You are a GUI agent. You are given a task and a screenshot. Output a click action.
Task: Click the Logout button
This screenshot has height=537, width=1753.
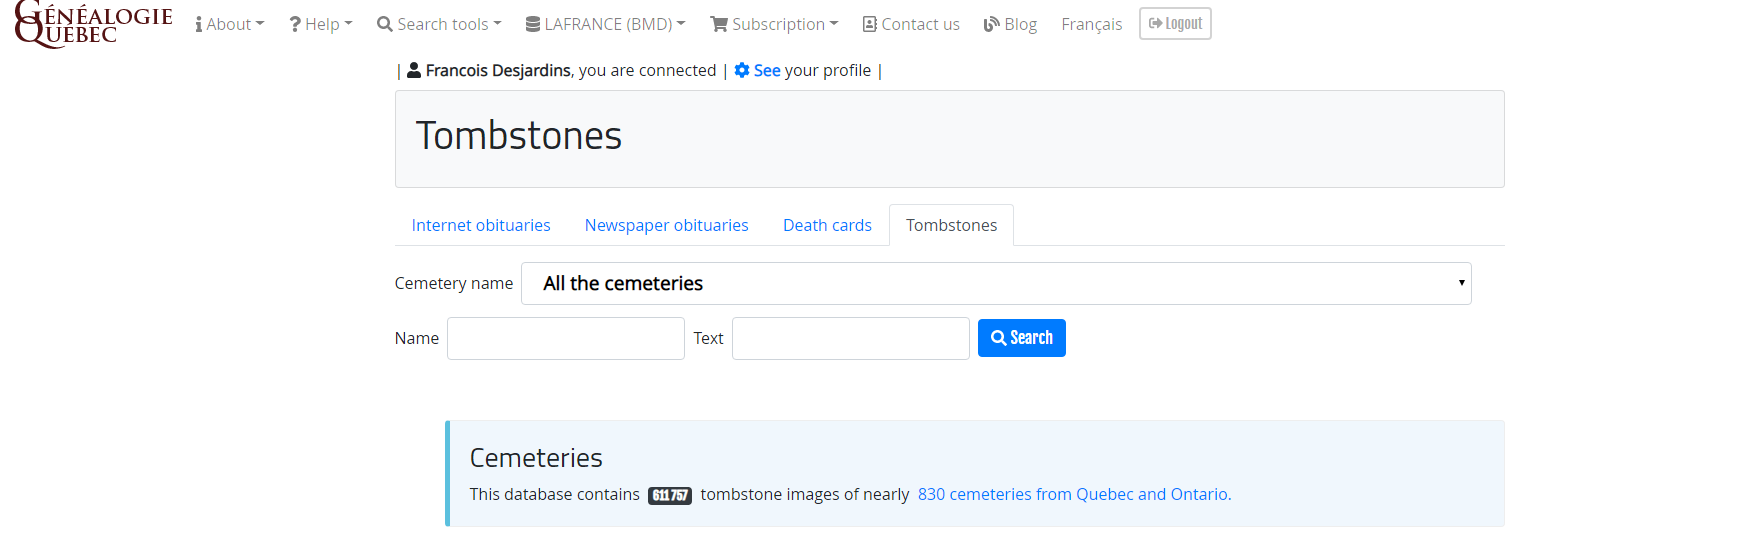(1175, 24)
